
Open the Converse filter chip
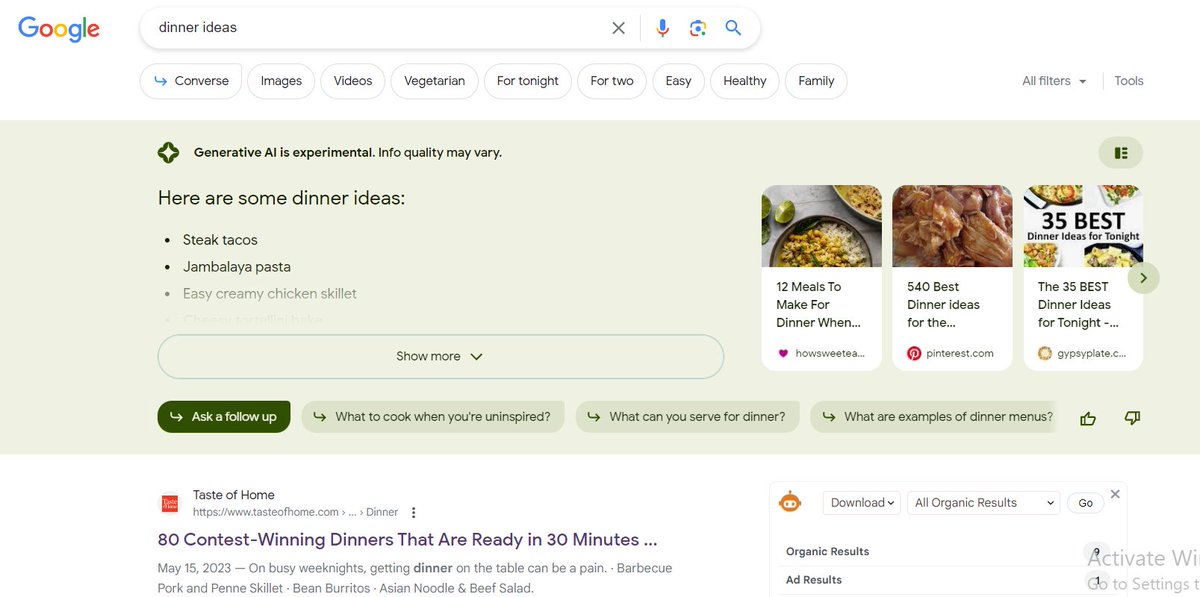[x=191, y=81]
